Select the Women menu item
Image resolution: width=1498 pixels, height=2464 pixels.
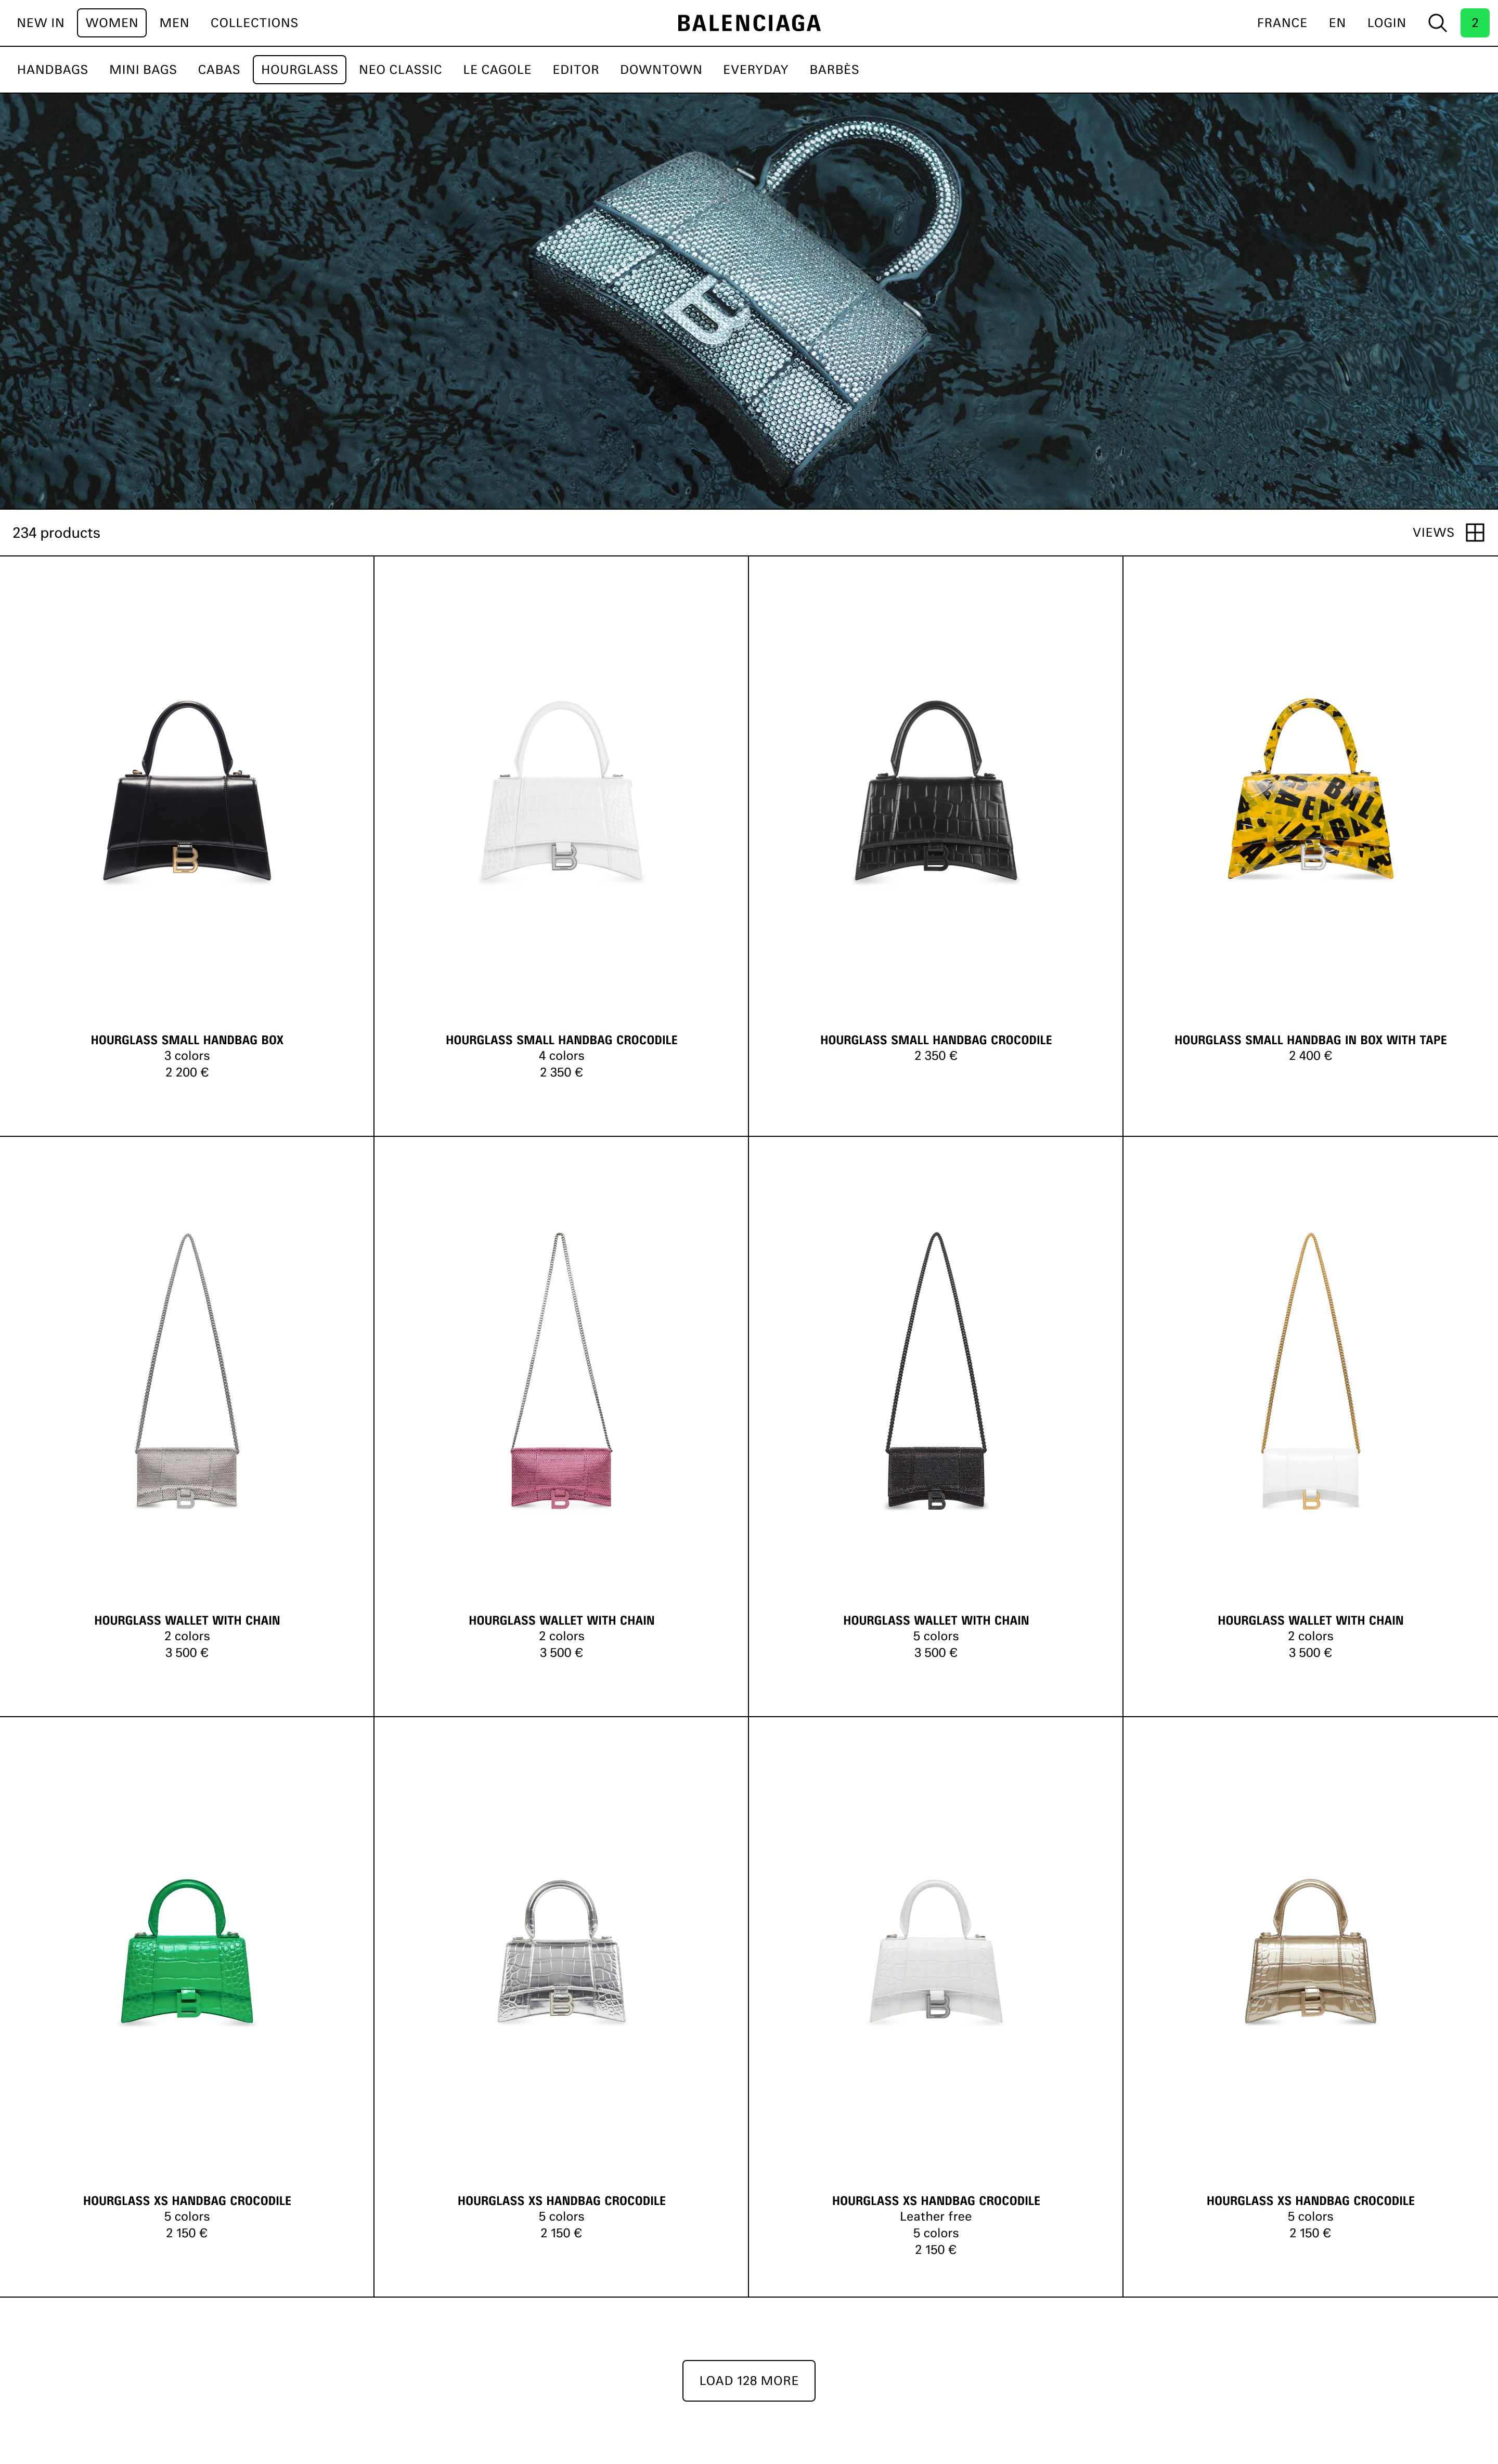(112, 23)
